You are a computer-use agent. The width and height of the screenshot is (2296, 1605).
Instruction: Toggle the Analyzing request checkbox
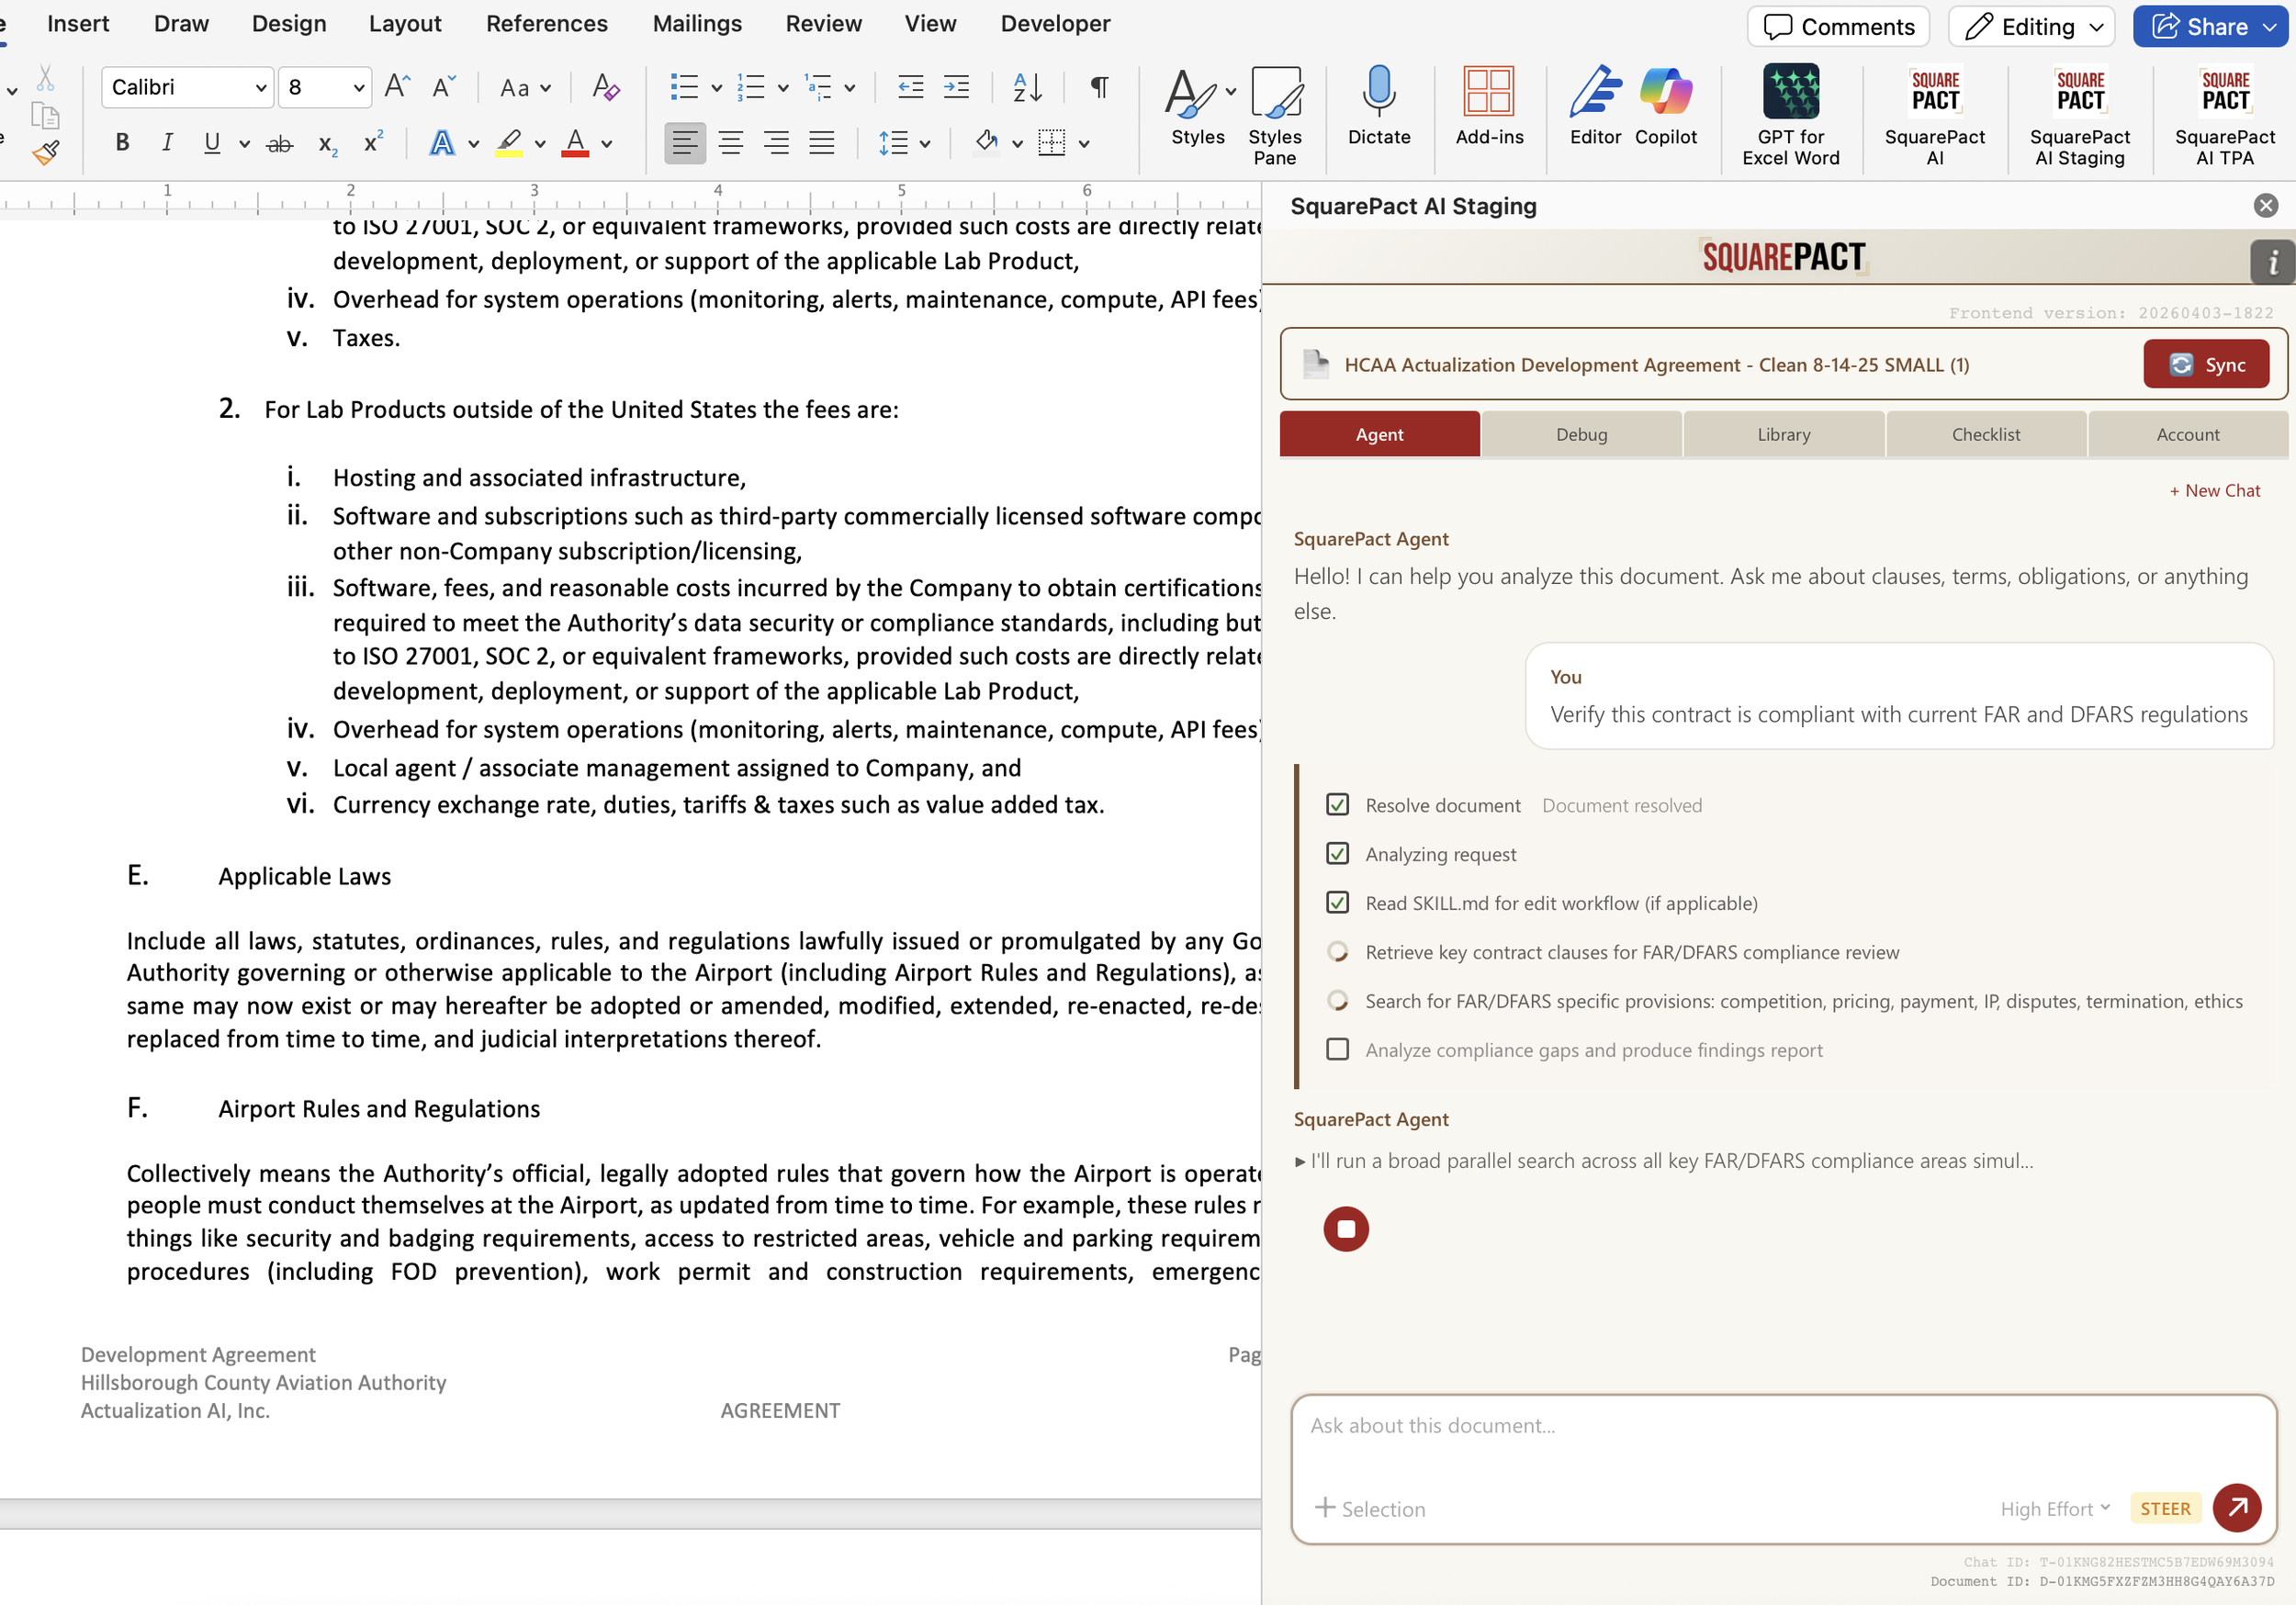coord(1337,853)
